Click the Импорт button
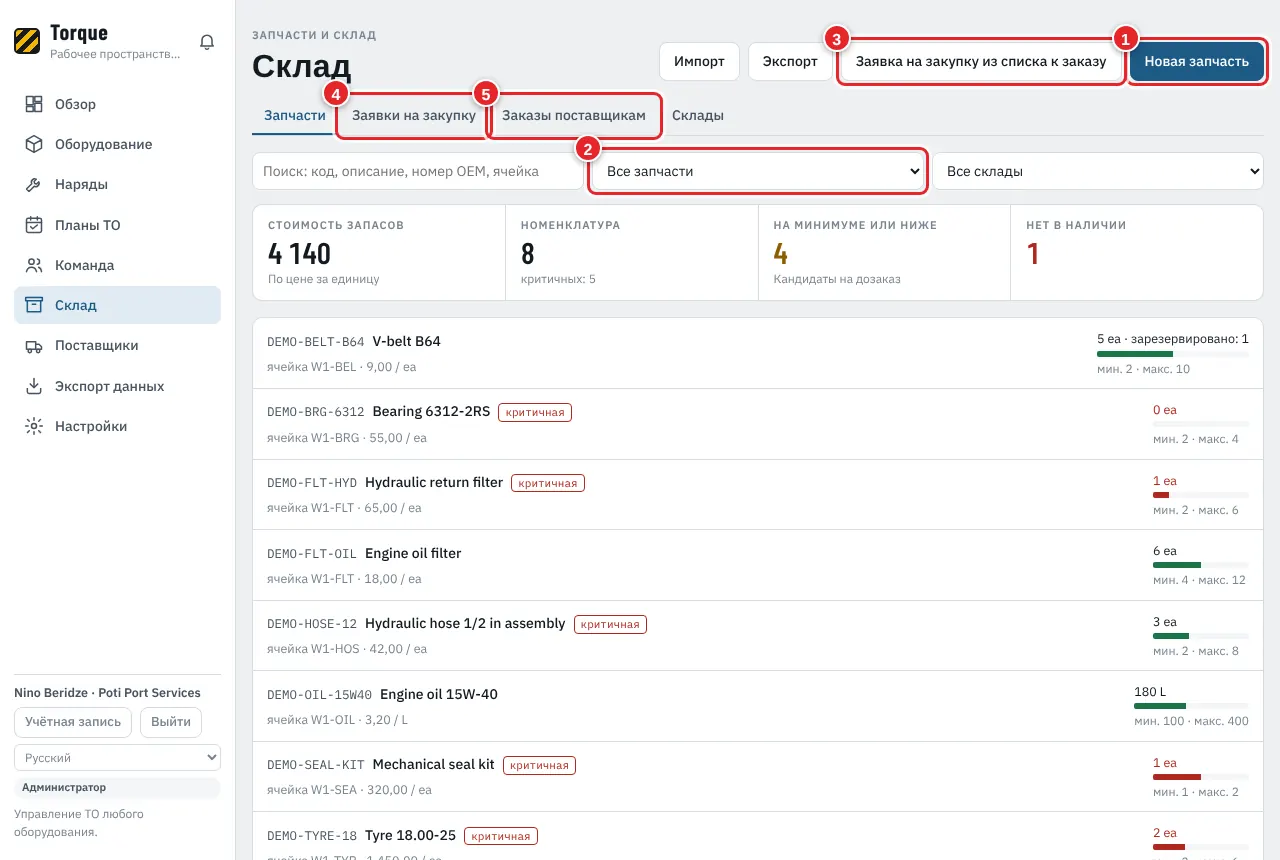 point(699,61)
